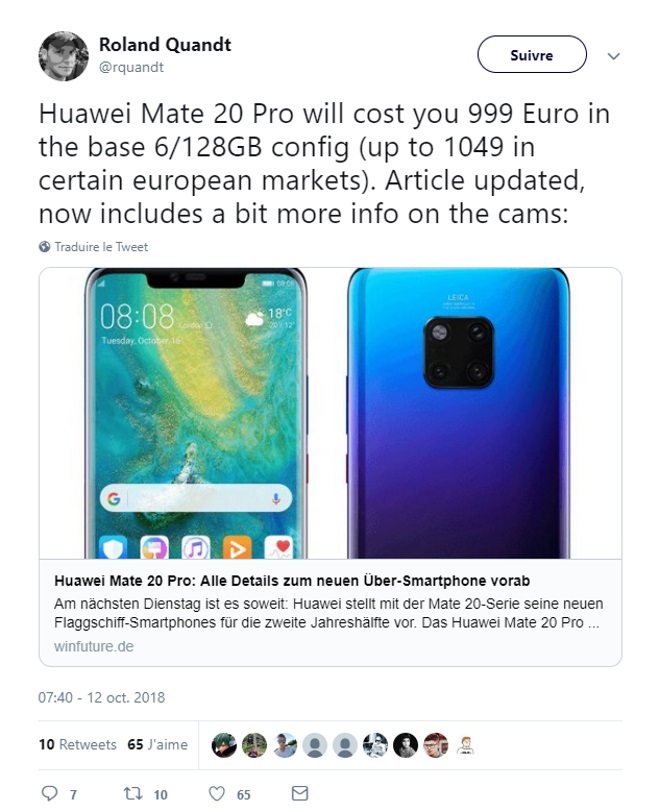Like the tweet with the heart icon
The height and width of the screenshot is (812, 660).
coord(217,793)
